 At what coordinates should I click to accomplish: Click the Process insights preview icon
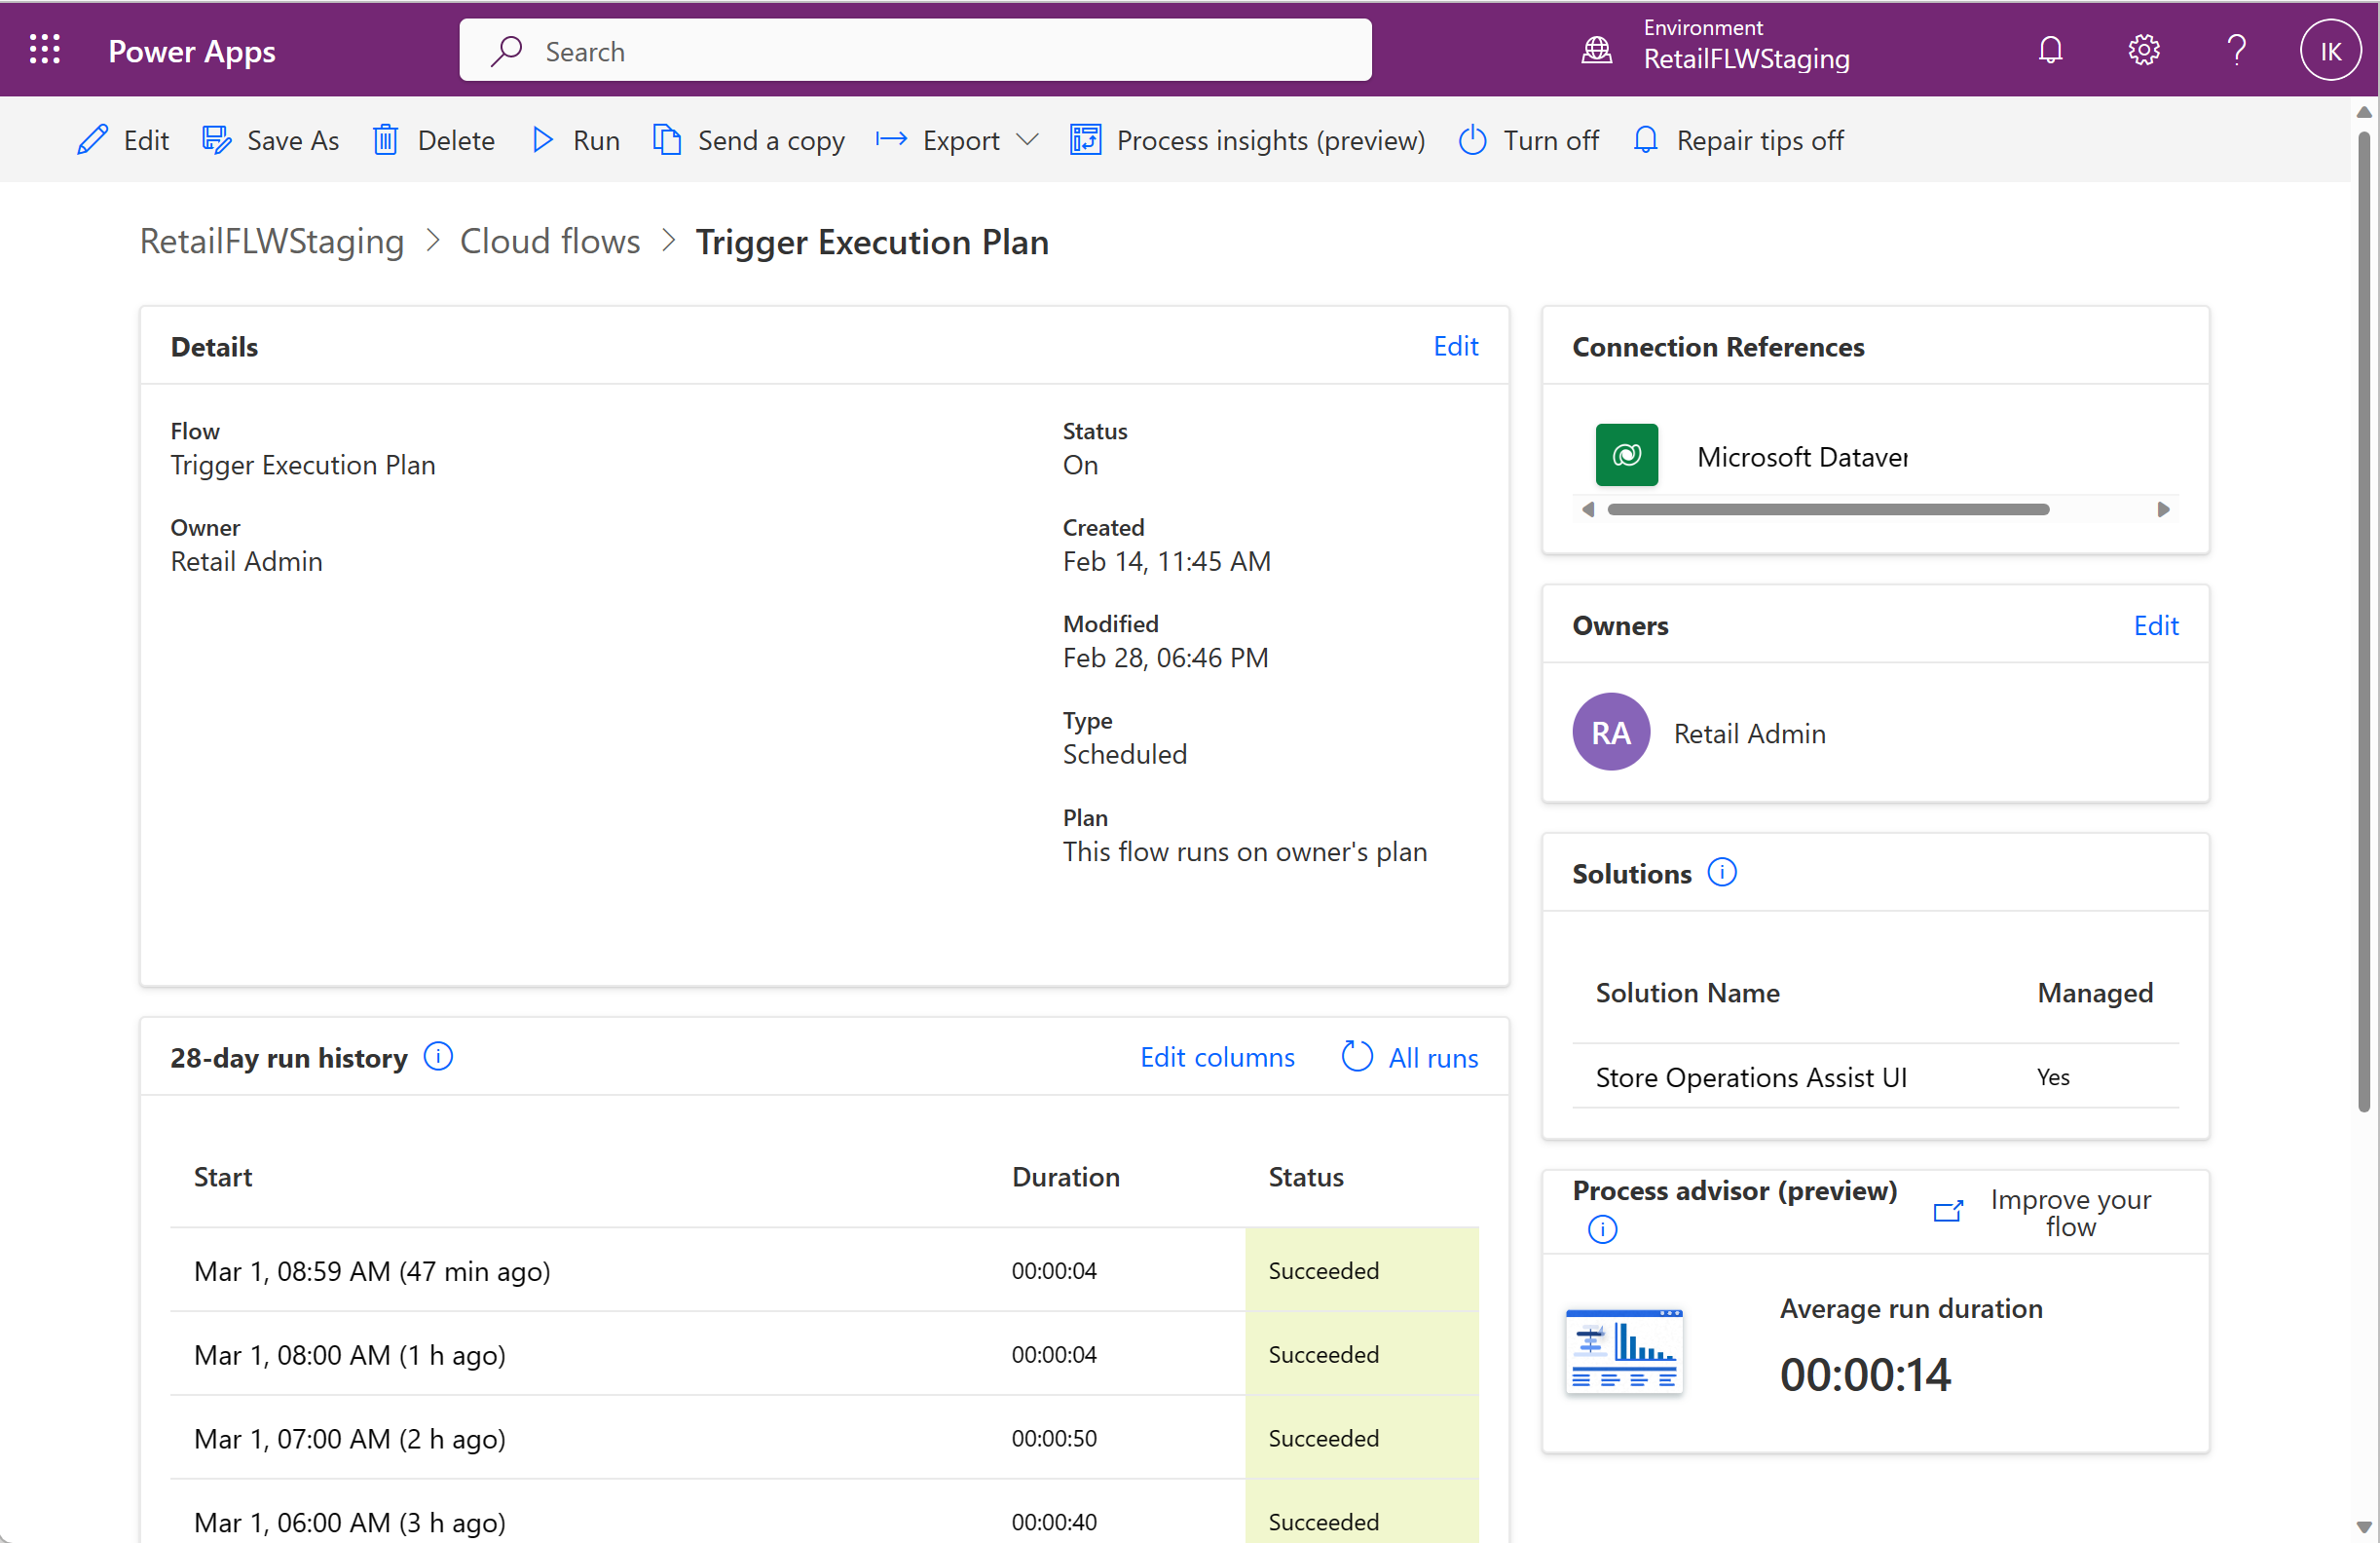1083,139
